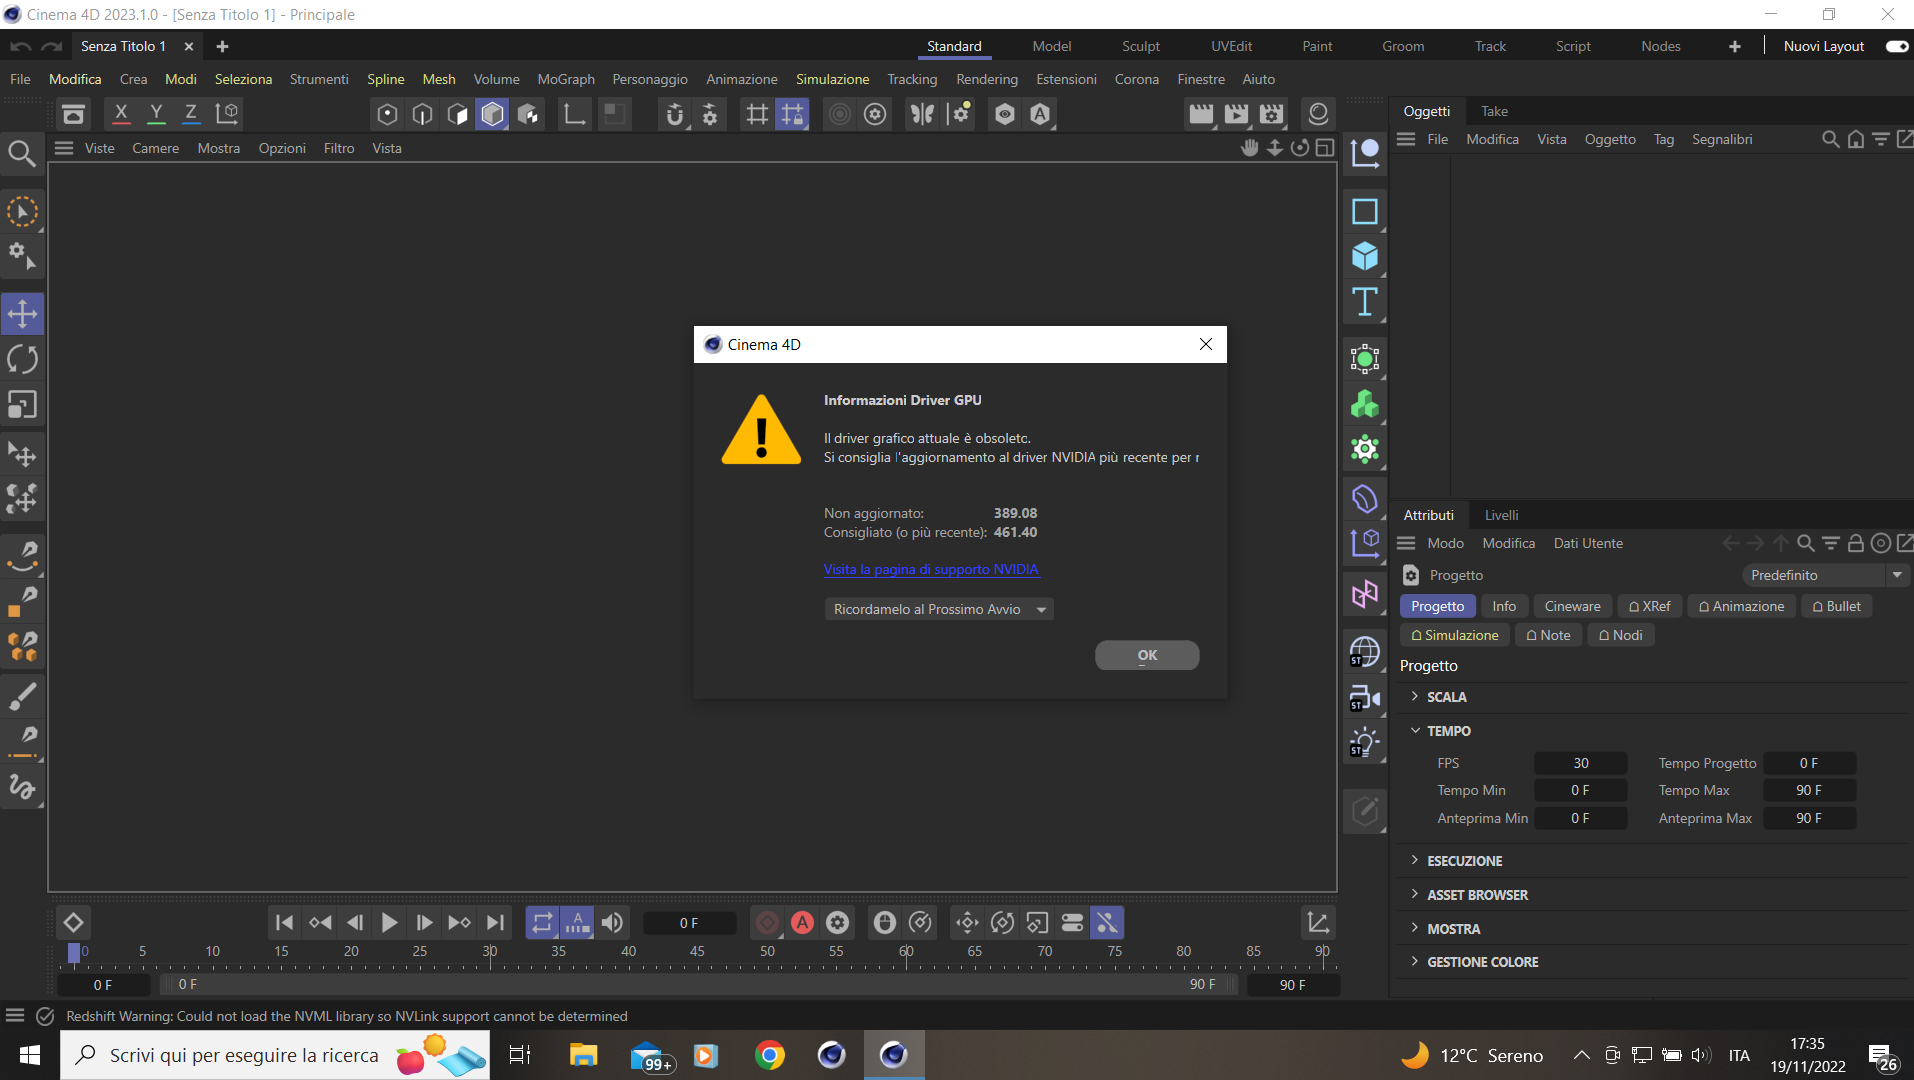Click the Brush paint tool icon
Image resolution: width=1914 pixels, height=1080 pixels.
click(x=22, y=696)
